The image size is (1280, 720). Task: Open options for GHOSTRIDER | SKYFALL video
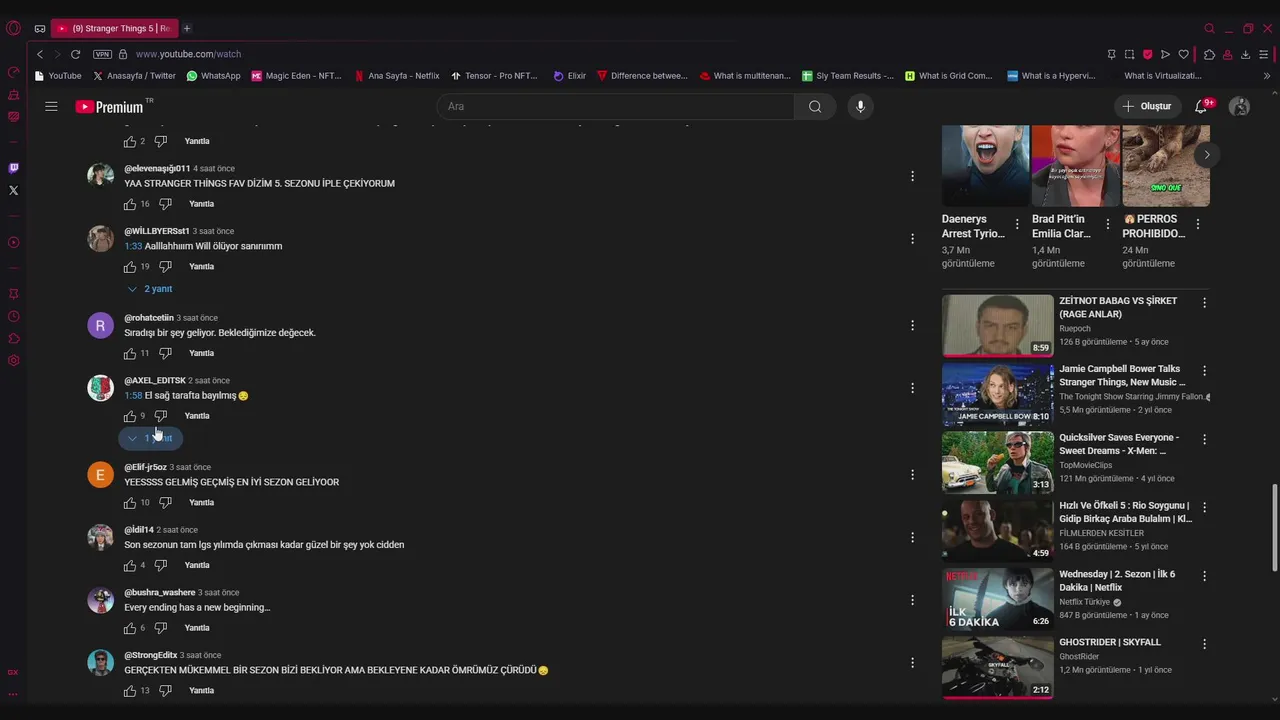tap(1204, 644)
